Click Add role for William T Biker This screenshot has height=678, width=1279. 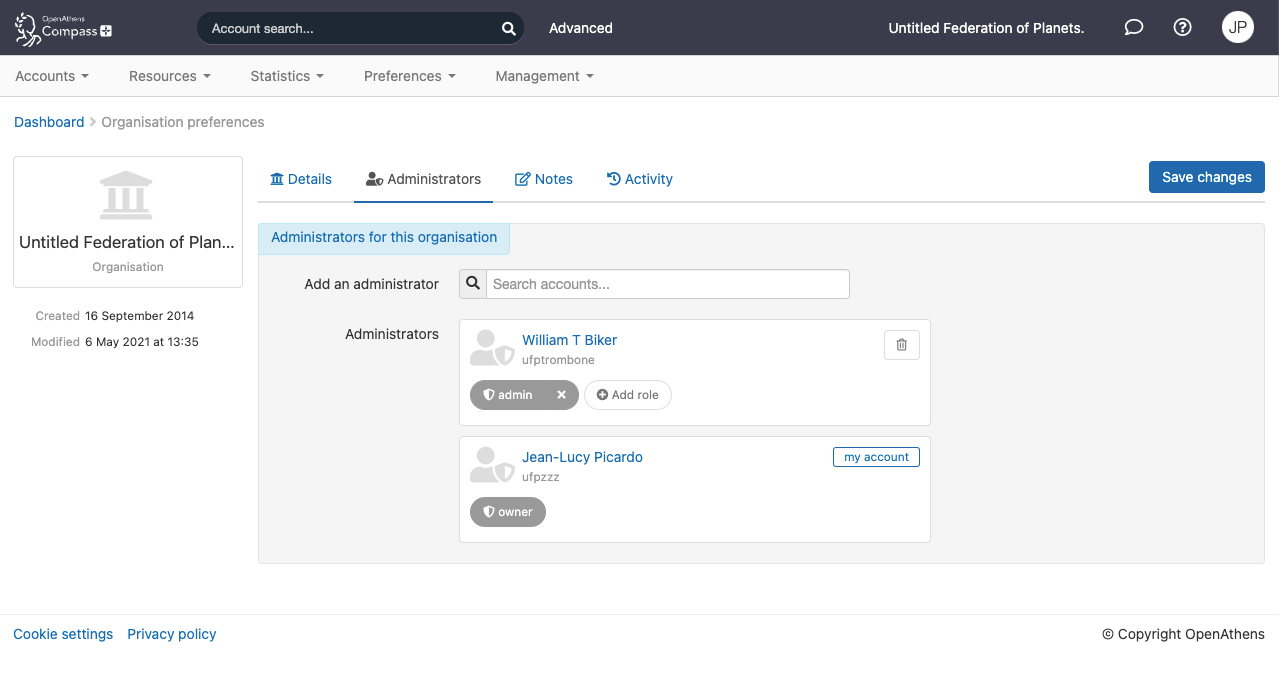[627, 394]
